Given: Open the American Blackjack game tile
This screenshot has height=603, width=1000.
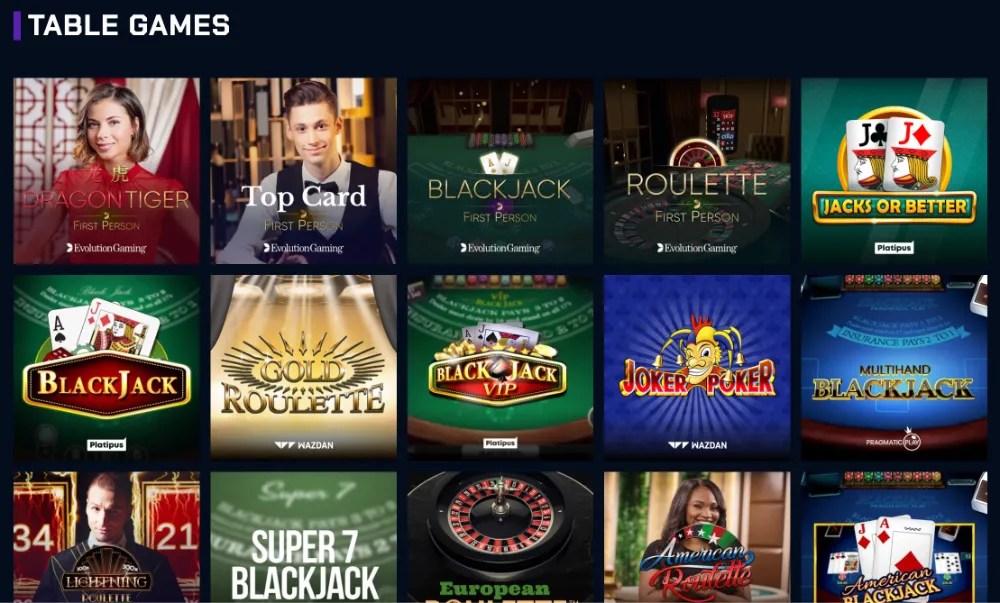Looking at the screenshot, I should point(894,537).
